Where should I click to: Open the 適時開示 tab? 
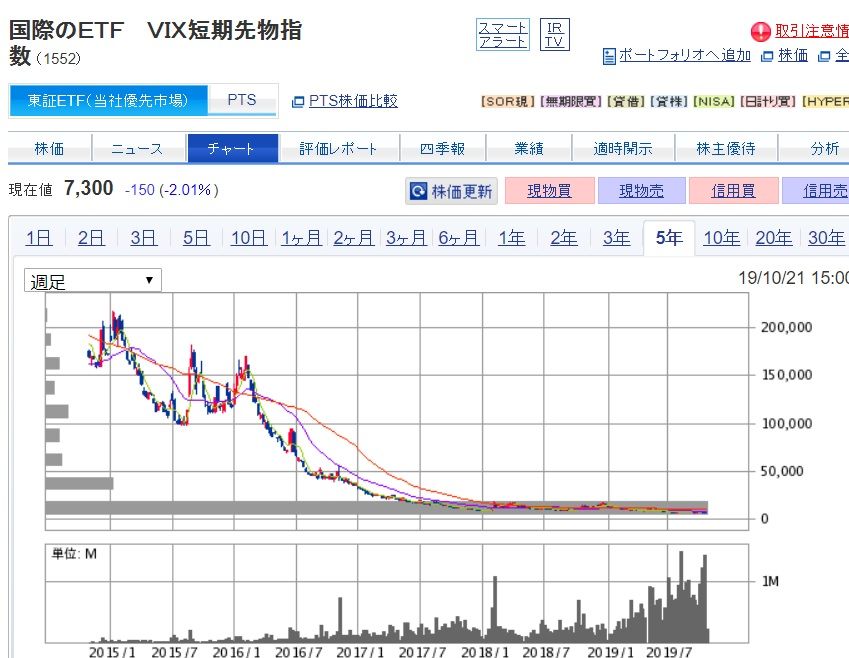623,148
